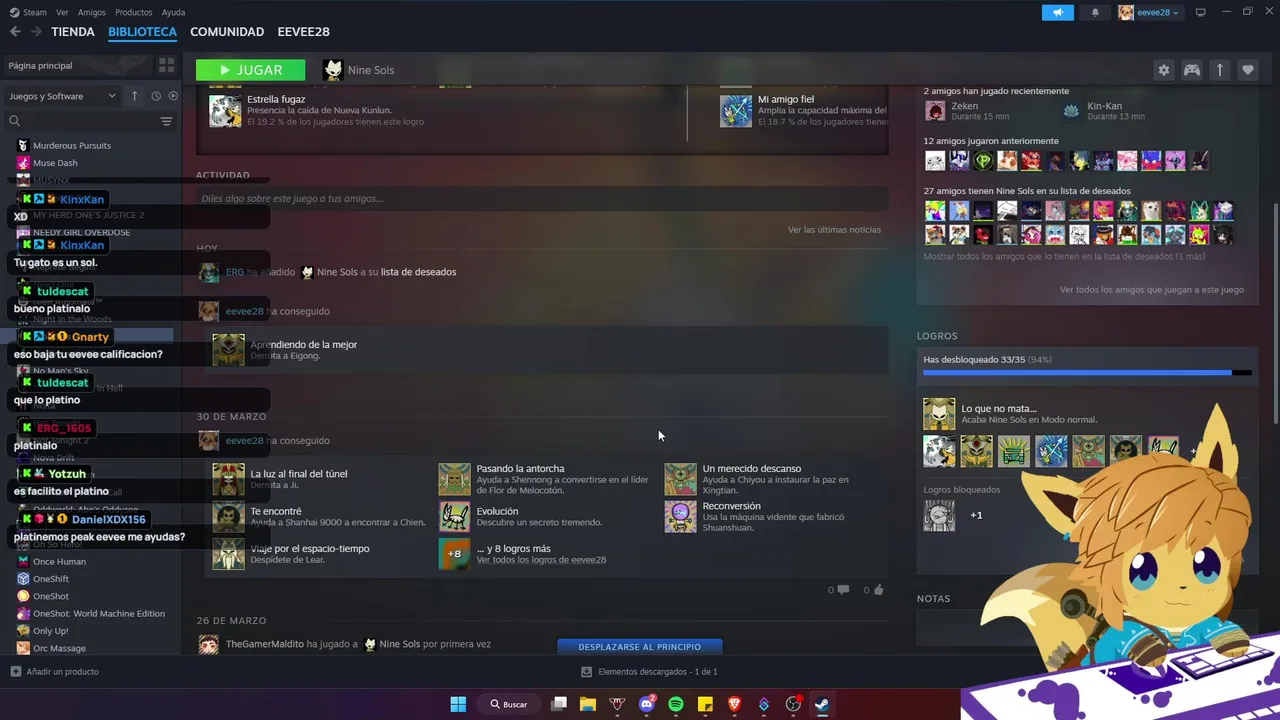Click Kin-Kan friend avatar
This screenshot has height=720, width=1280.
pos(1071,111)
